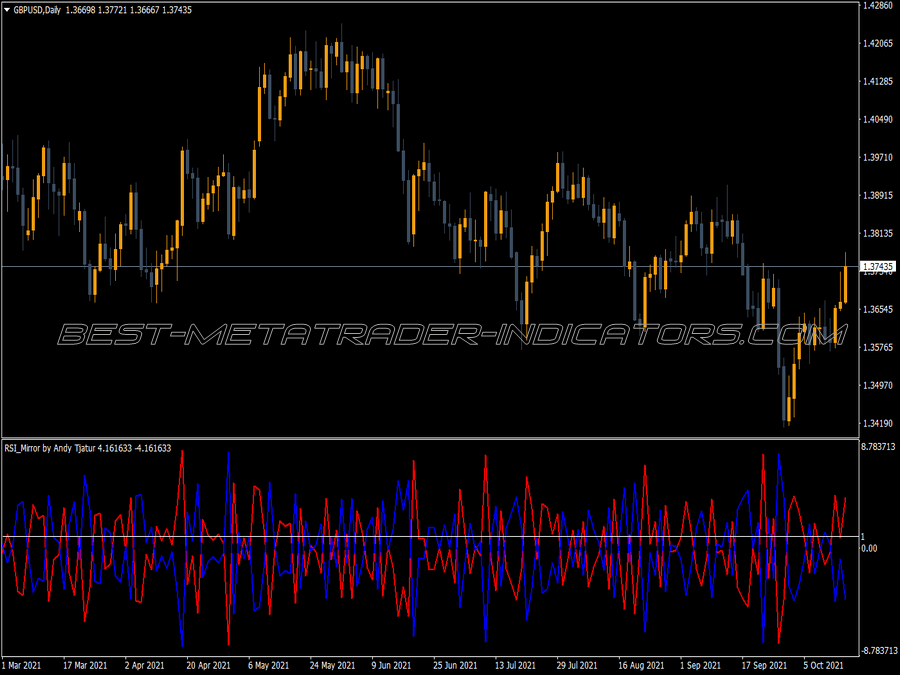Select the 0.00 midline value in indicator panel
This screenshot has height=675, width=900.
pyautogui.click(x=867, y=547)
